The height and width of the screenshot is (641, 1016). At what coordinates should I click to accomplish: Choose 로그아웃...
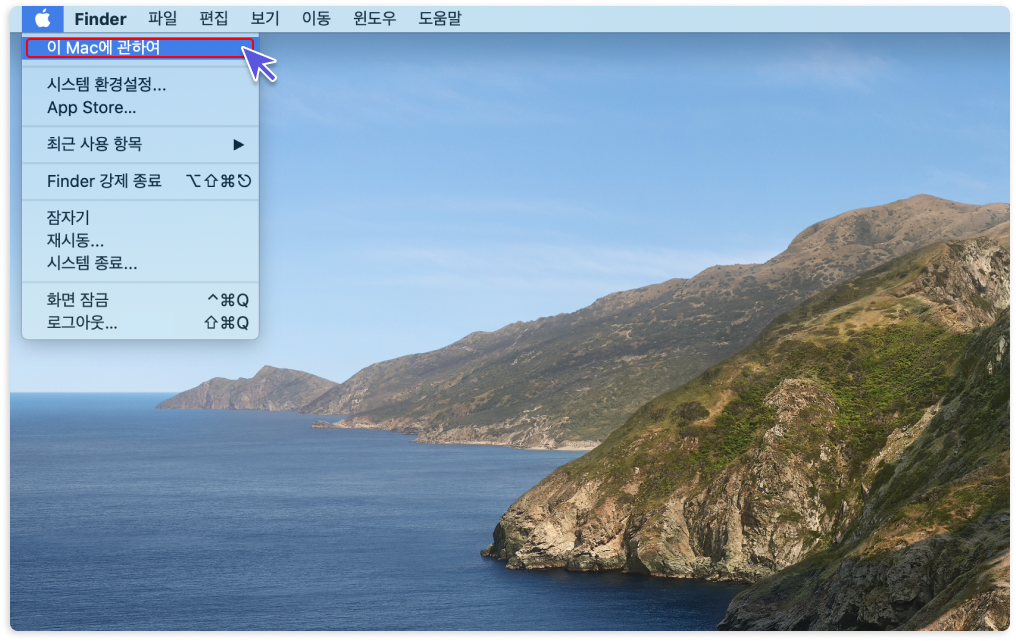point(140,323)
